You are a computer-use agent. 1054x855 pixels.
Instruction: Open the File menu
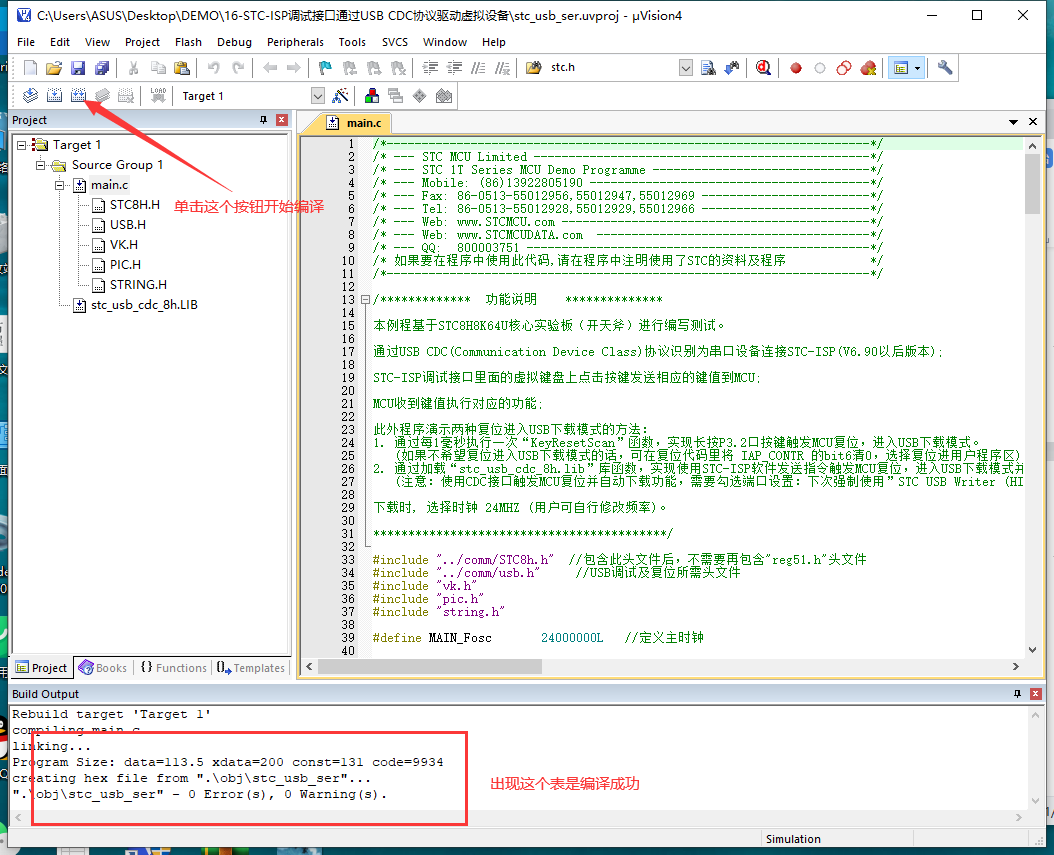point(26,42)
